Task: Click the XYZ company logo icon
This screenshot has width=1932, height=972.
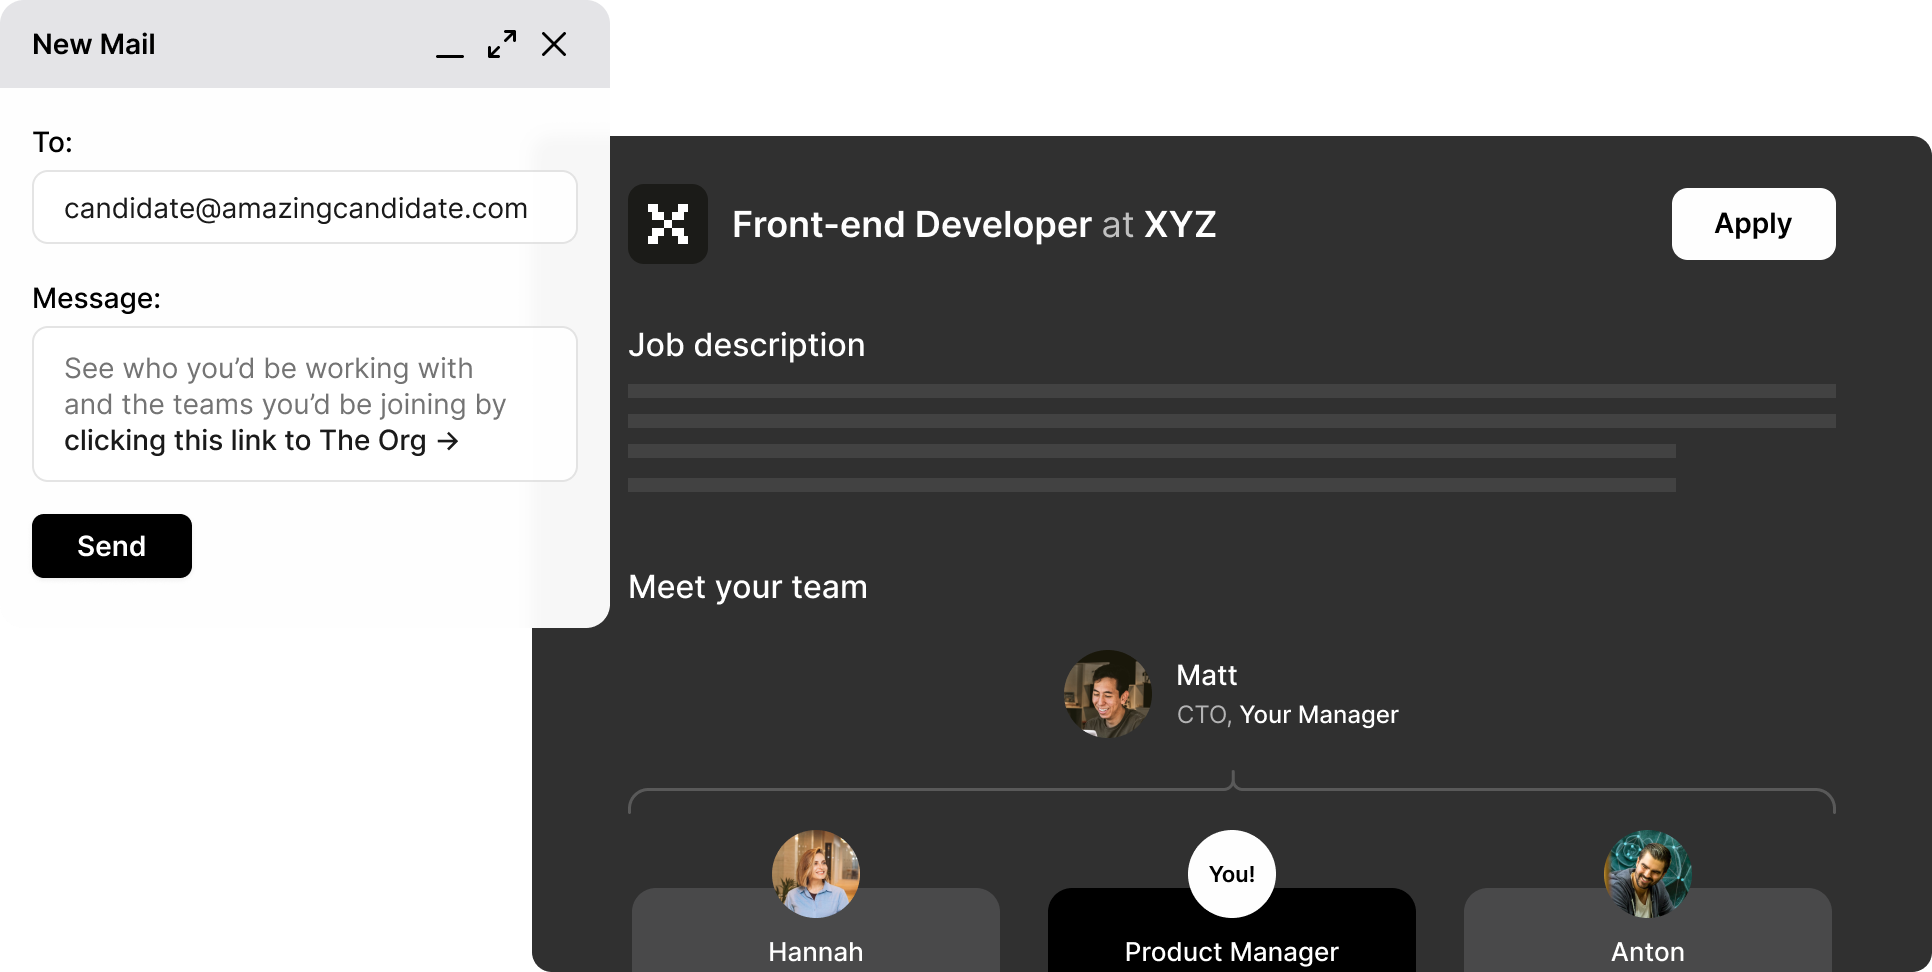Action: click(668, 224)
